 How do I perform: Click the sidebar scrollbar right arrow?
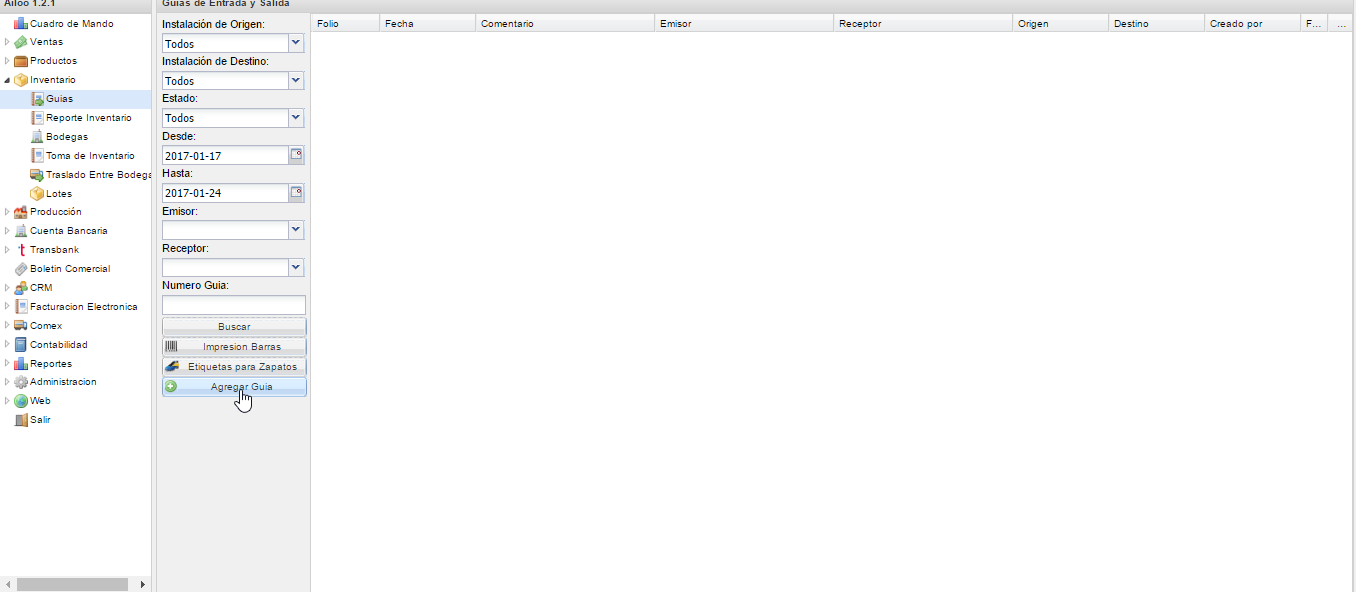[x=143, y=584]
